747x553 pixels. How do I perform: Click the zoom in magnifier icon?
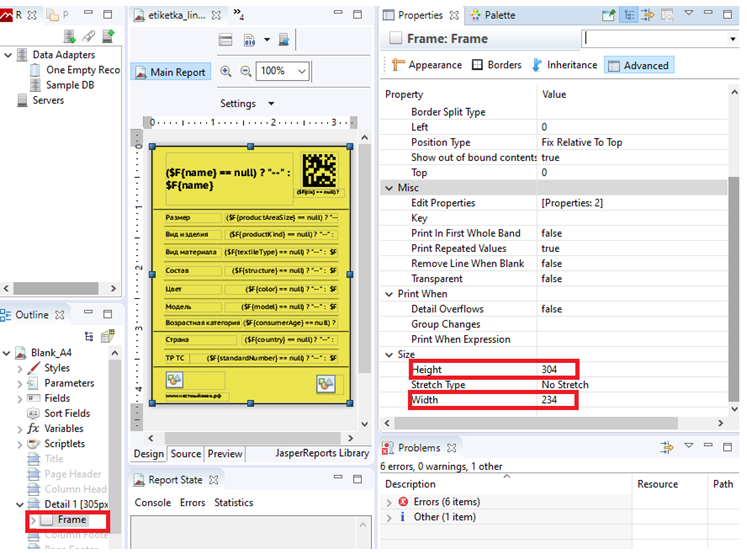226,71
